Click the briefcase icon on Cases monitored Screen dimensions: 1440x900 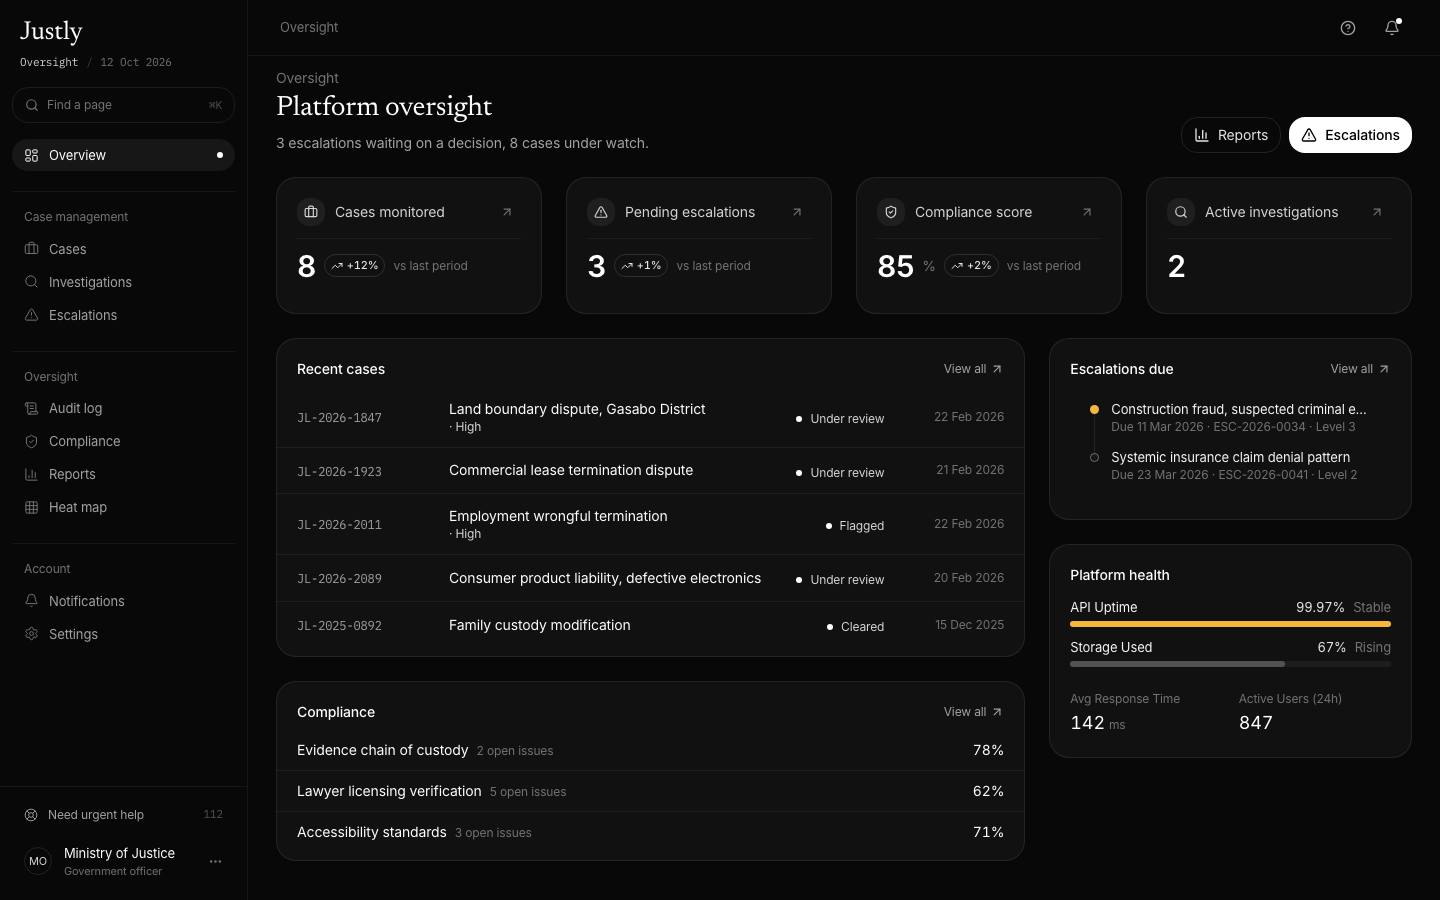point(311,212)
